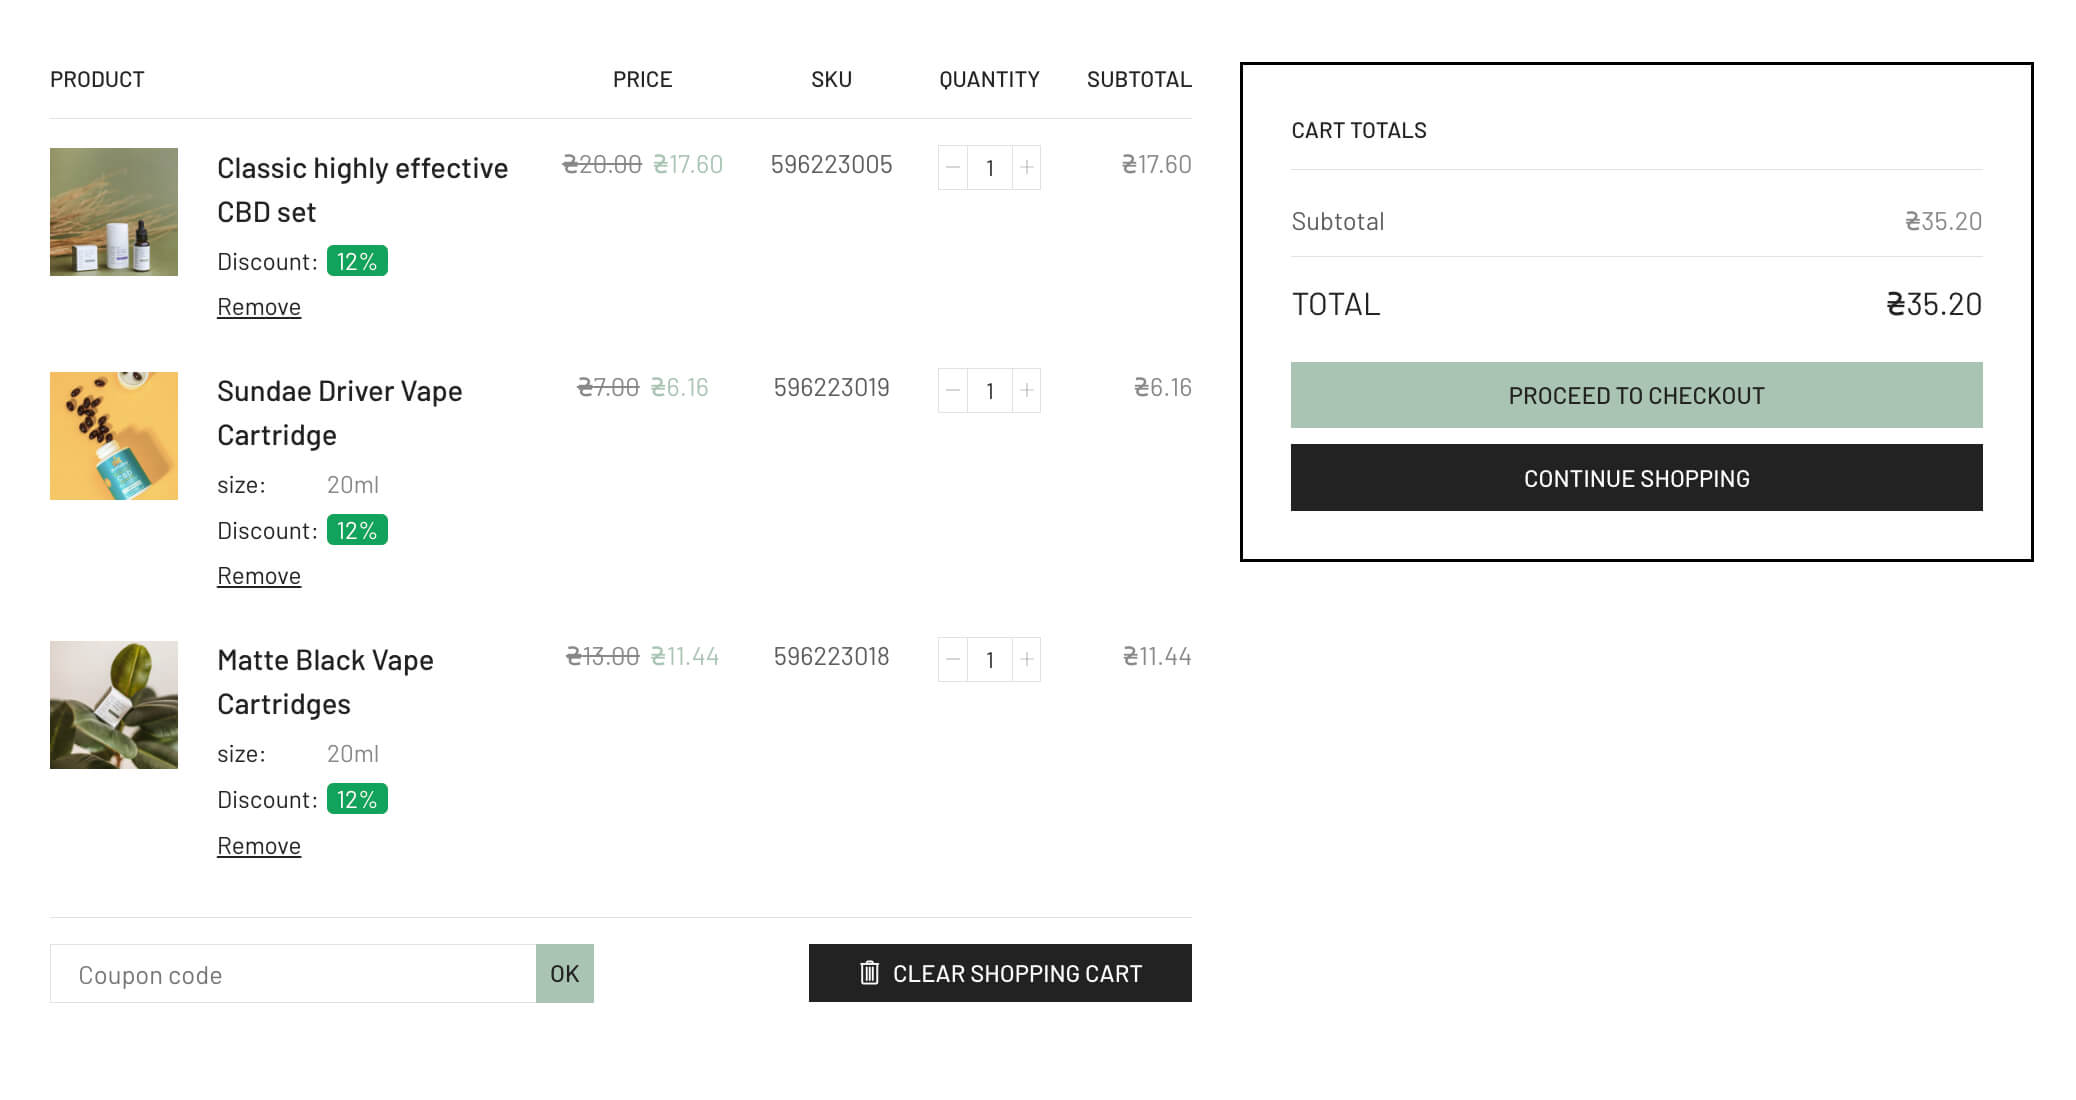Click plus for Sundae Driver Vape Cartridge
This screenshot has height=1100, width=2076.
1027,390
